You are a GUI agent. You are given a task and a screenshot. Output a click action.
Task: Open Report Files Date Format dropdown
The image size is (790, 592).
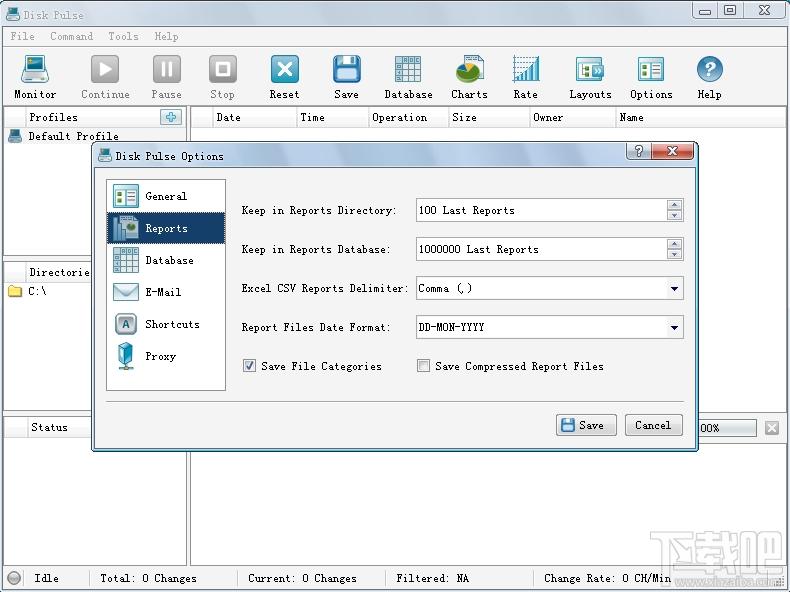click(674, 327)
